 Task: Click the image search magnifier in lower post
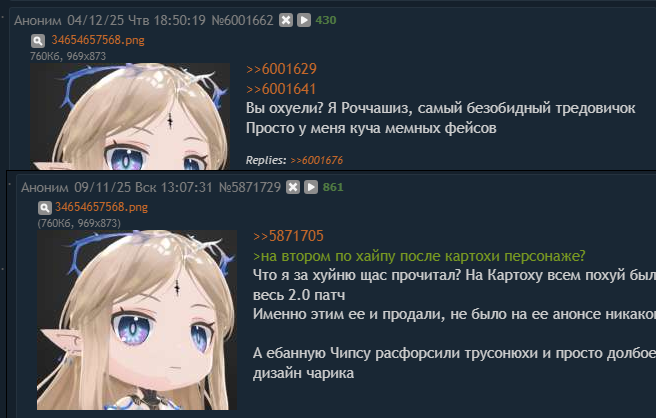point(45,208)
